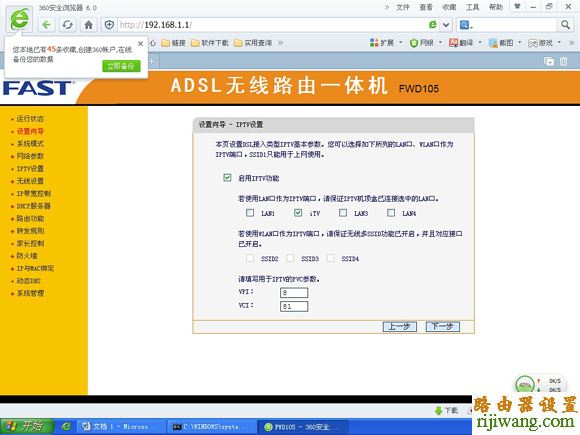Click the green 360 browser logo
The image size is (580, 435).
point(19,19)
